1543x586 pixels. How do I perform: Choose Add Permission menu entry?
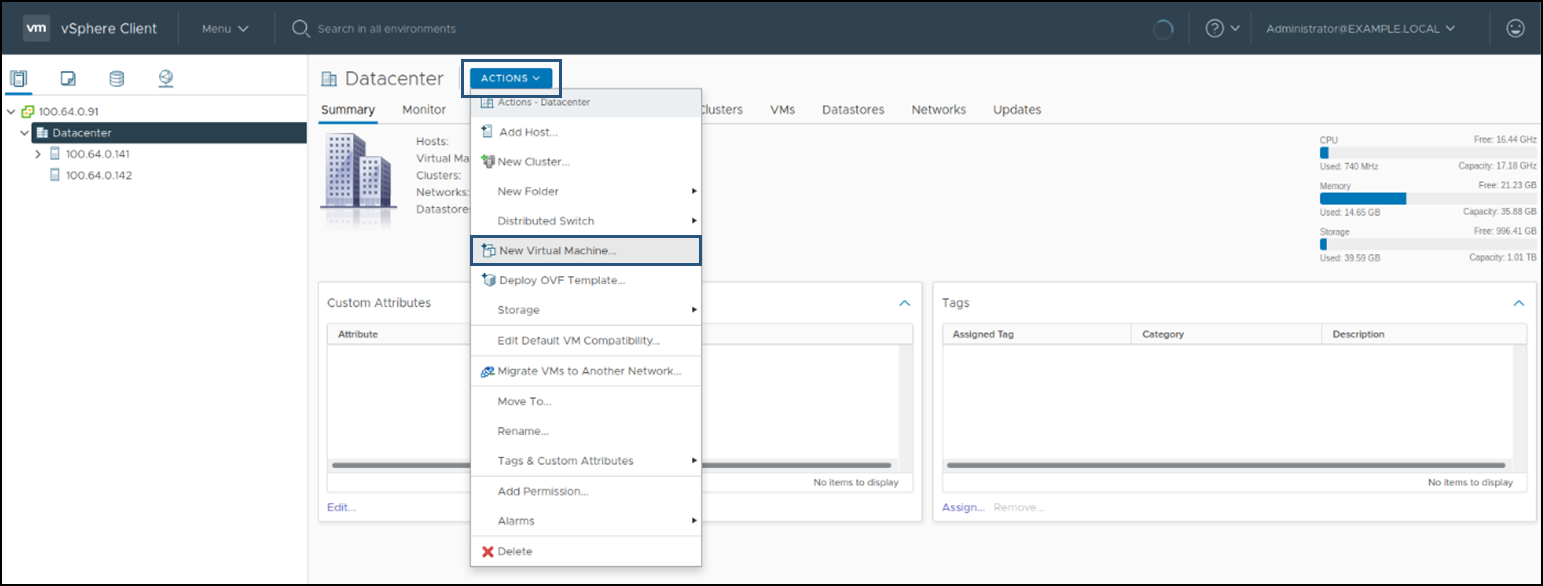pyautogui.click(x=586, y=491)
